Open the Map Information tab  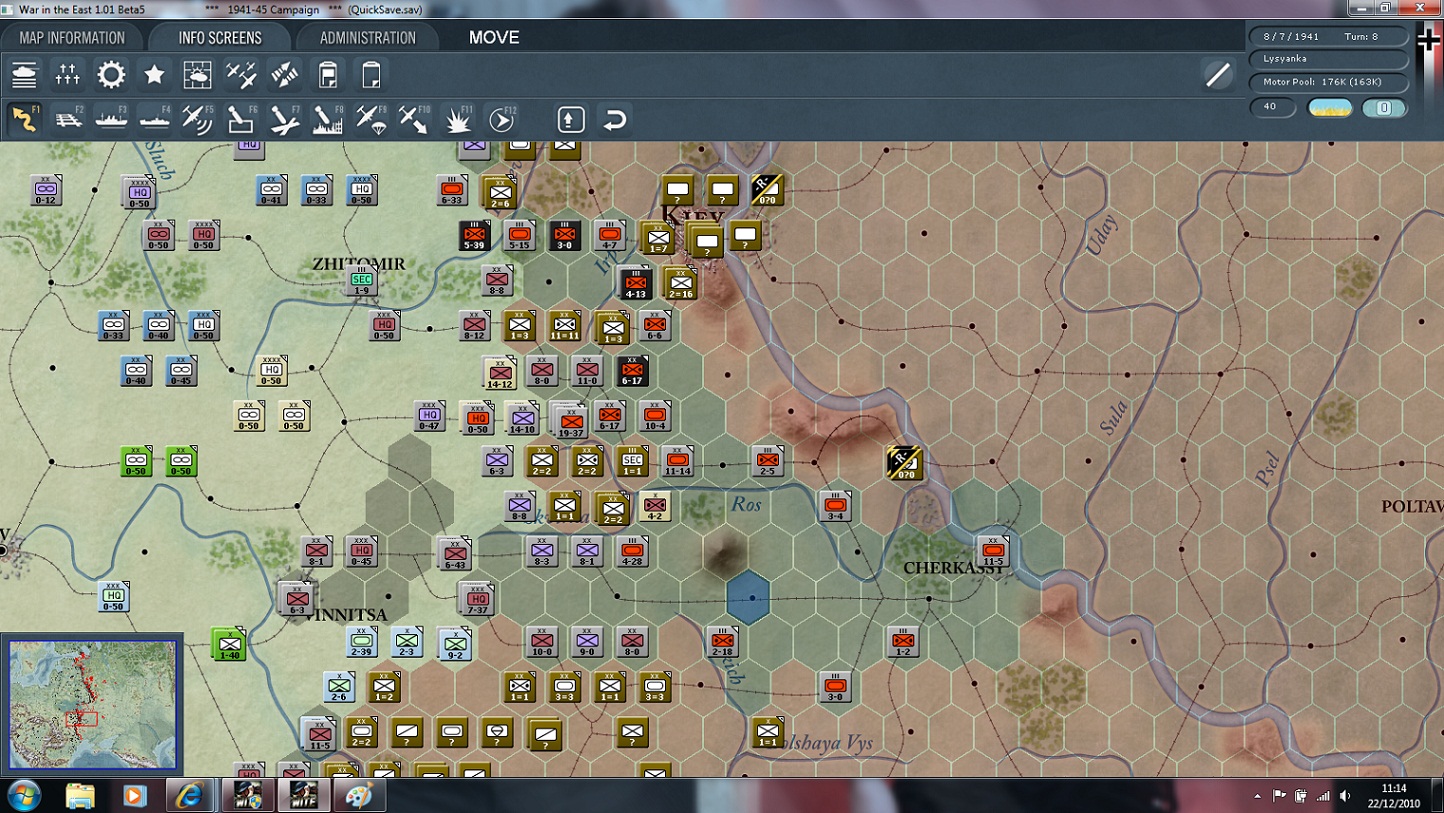point(72,38)
